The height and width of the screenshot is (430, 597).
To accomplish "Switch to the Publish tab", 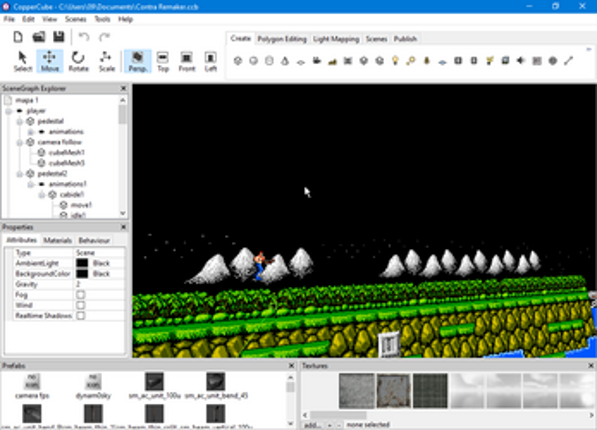I will [x=405, y=39].
